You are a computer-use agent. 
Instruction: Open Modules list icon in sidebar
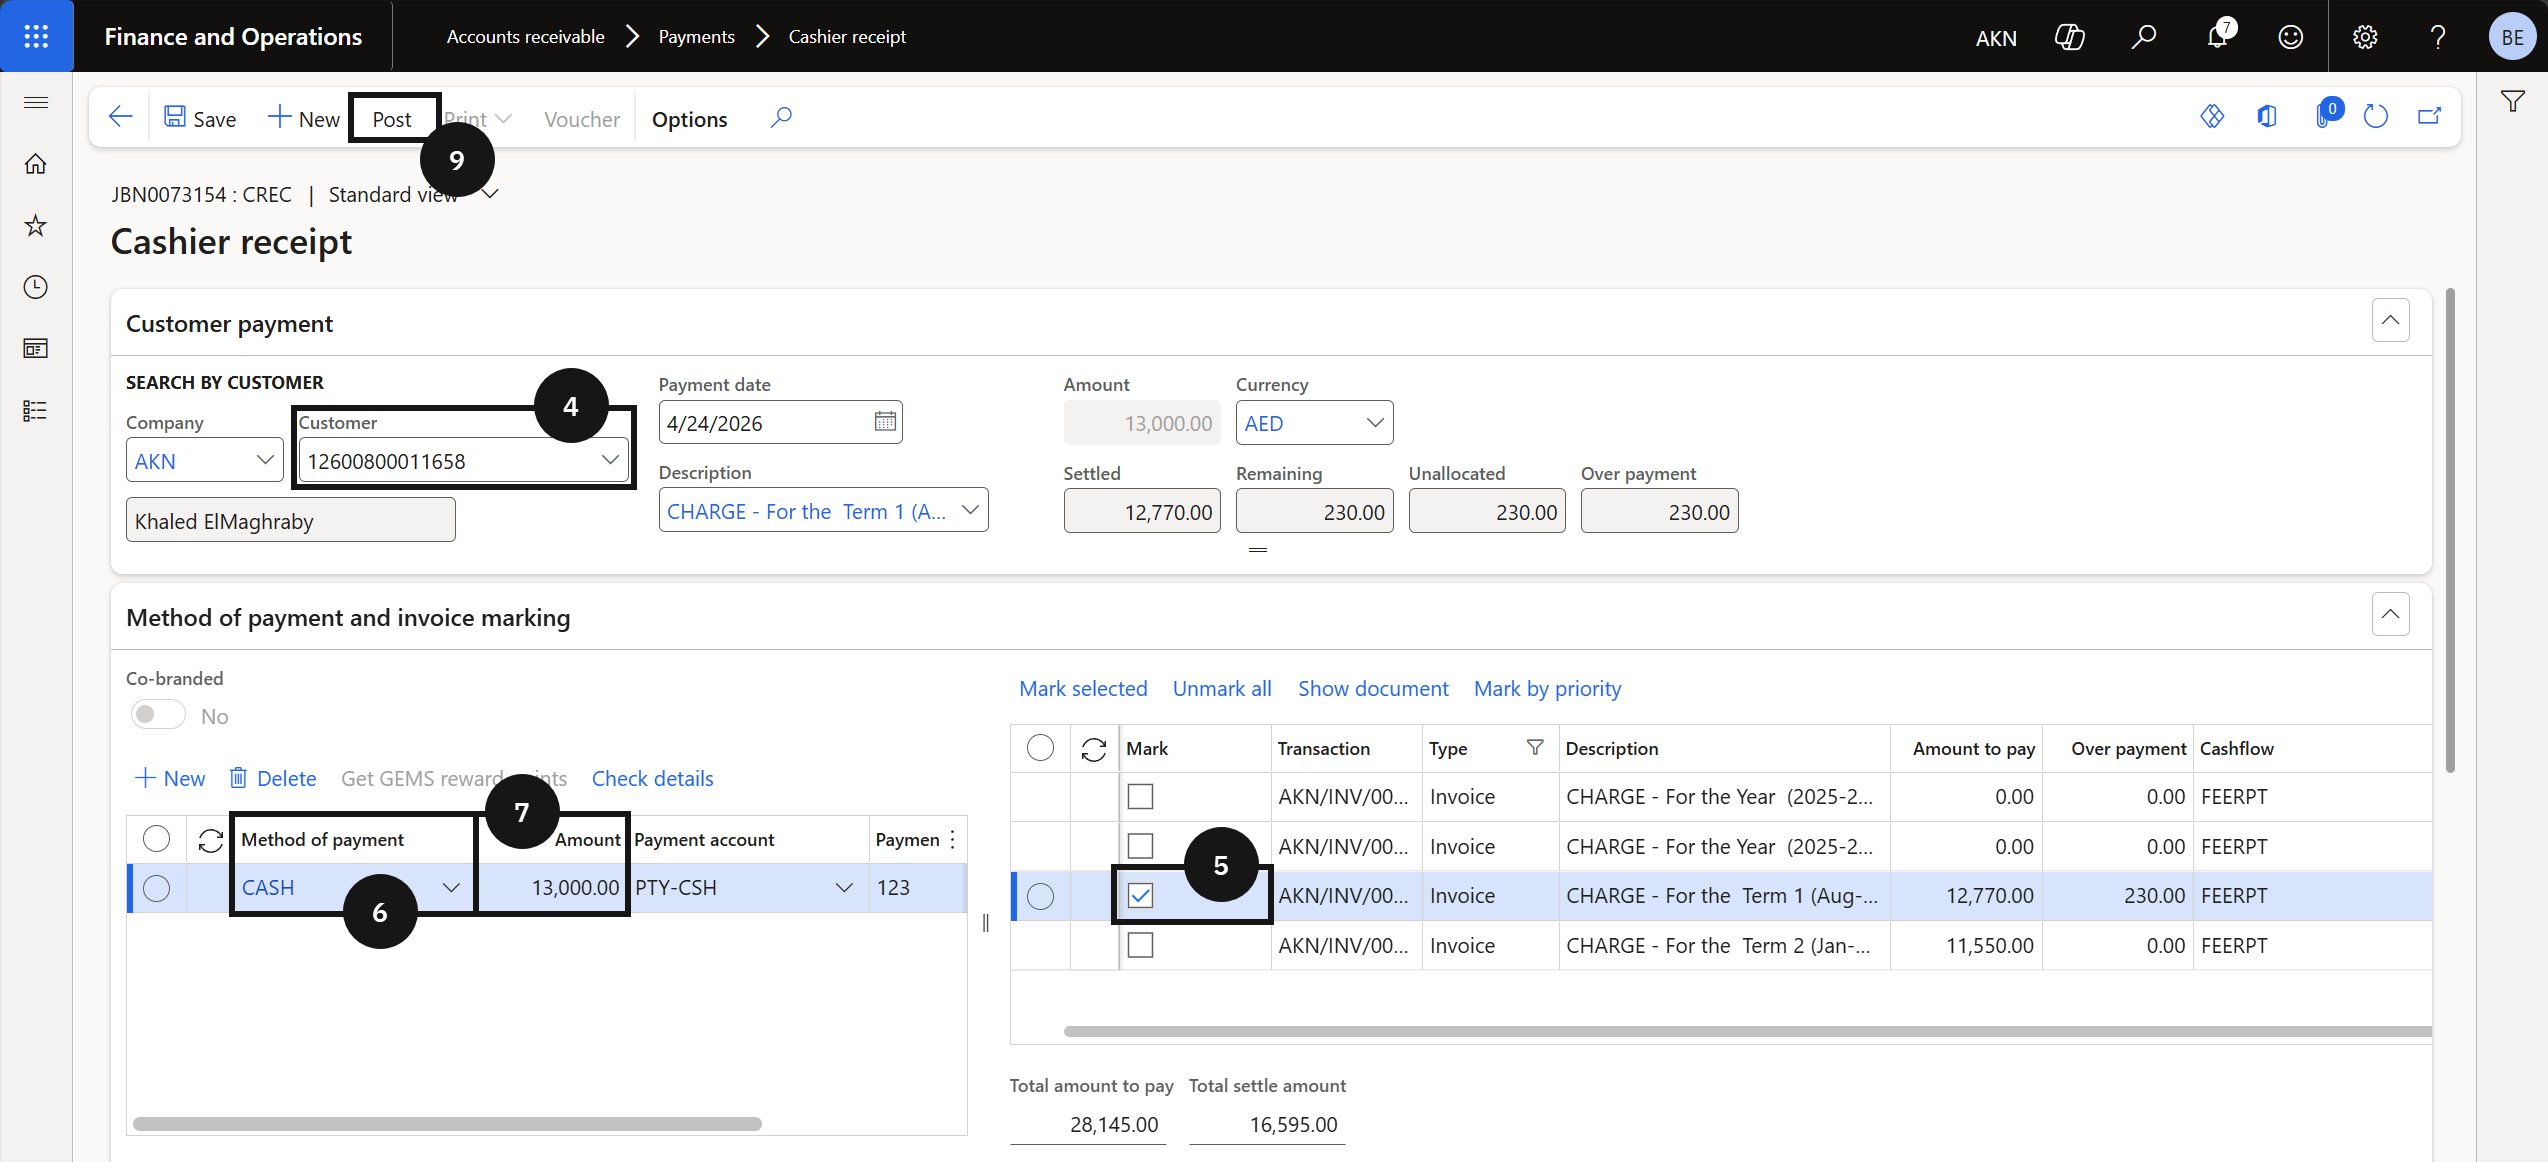(x=36, y=410)
